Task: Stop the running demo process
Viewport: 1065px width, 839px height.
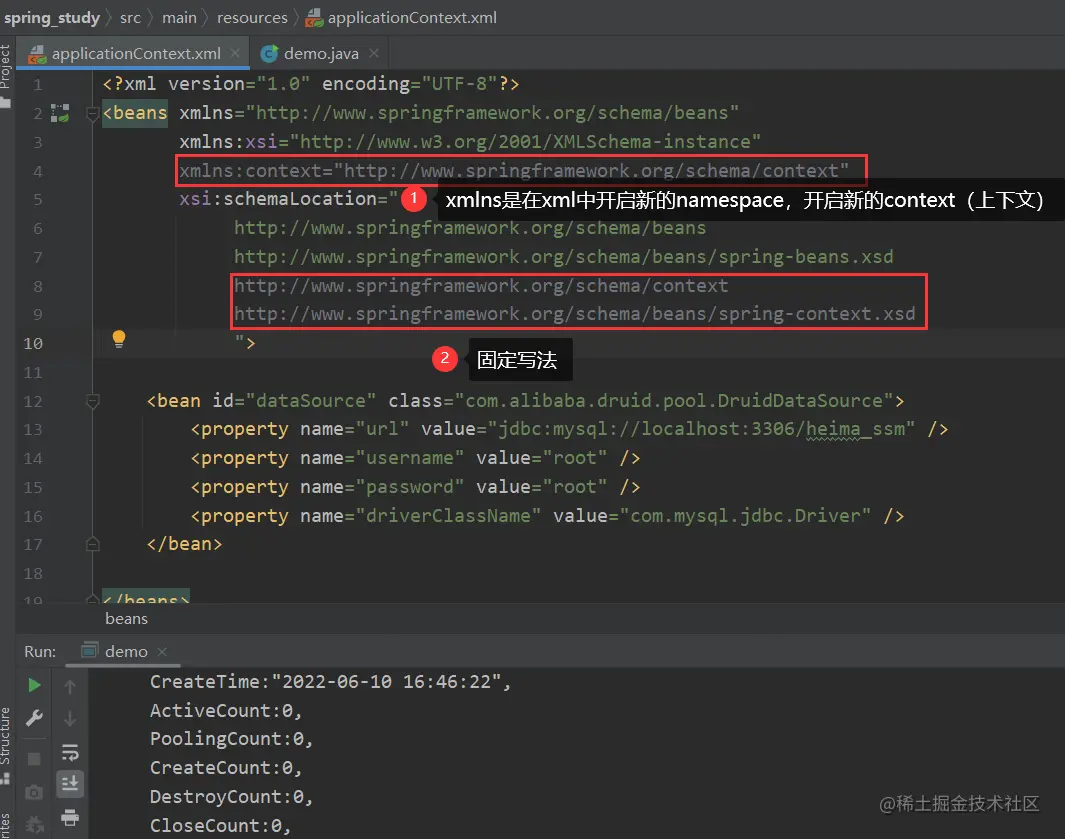Action: coord(34,759)
